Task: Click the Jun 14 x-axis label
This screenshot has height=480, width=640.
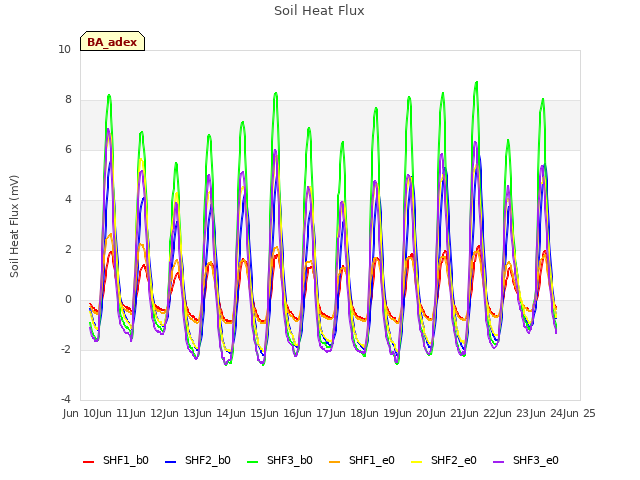Action: pos(214,413)
